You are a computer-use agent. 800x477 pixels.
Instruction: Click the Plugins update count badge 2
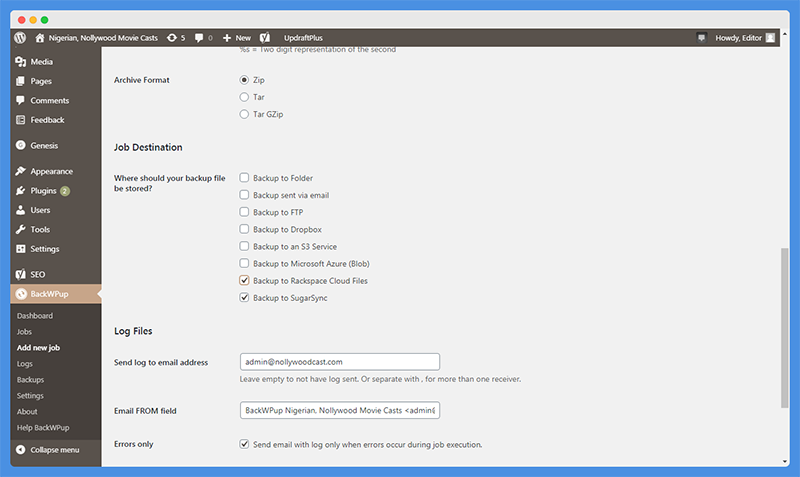(x=65, y=191)
